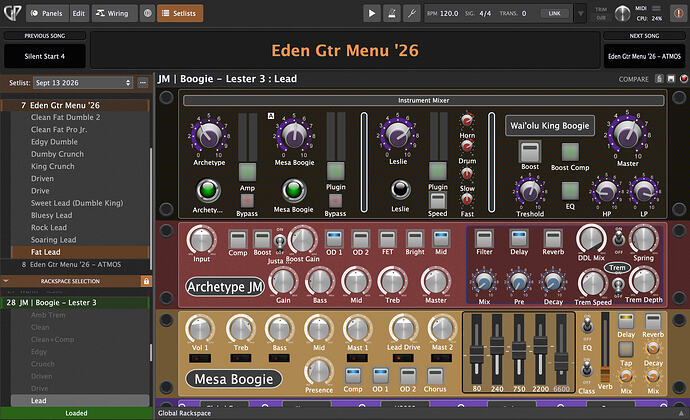Flip the Trem on/off toggle switch
This screenshot has height=420, width=690.
pyautogui.click(x=618, y=285)
